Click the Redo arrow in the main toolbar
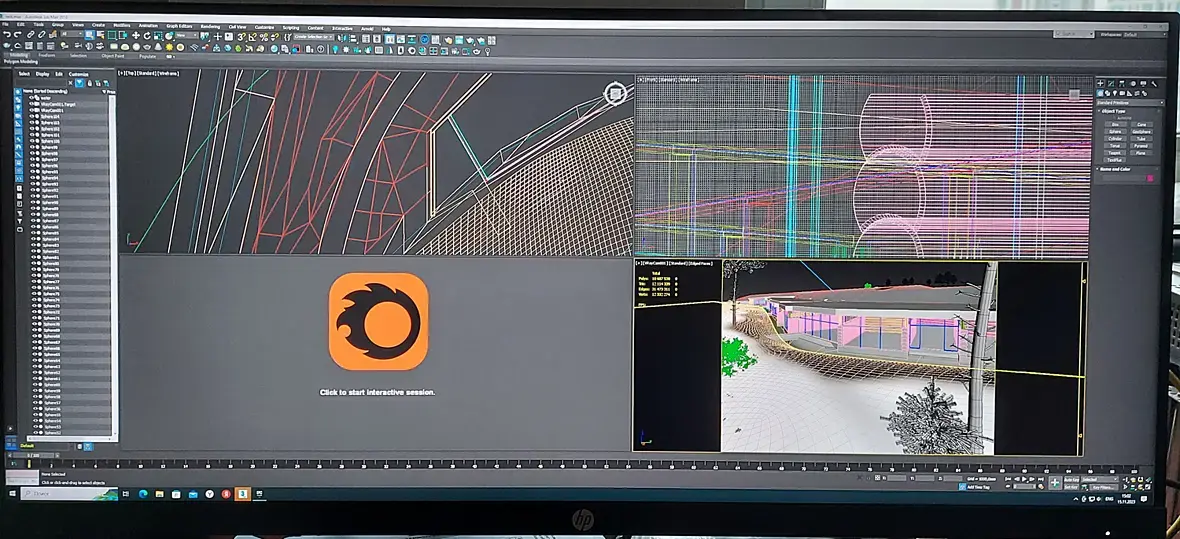 coord(17,35)
